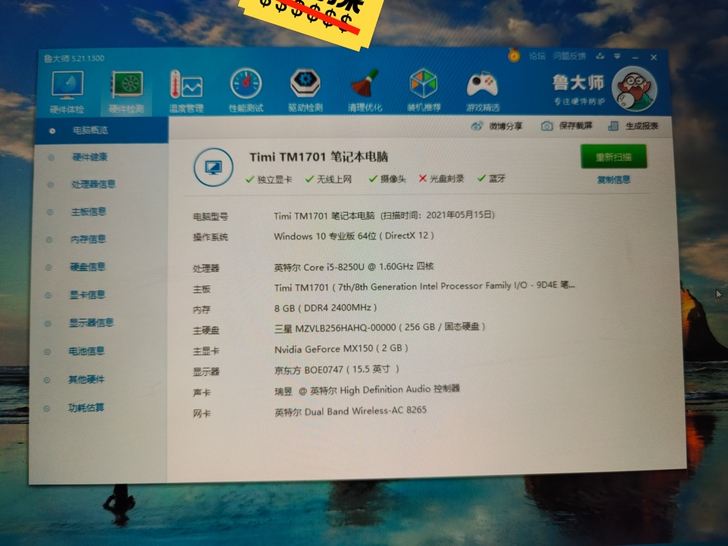
Task: Open 功耗估算 power estimation
Action: click(x=86, y=408)
